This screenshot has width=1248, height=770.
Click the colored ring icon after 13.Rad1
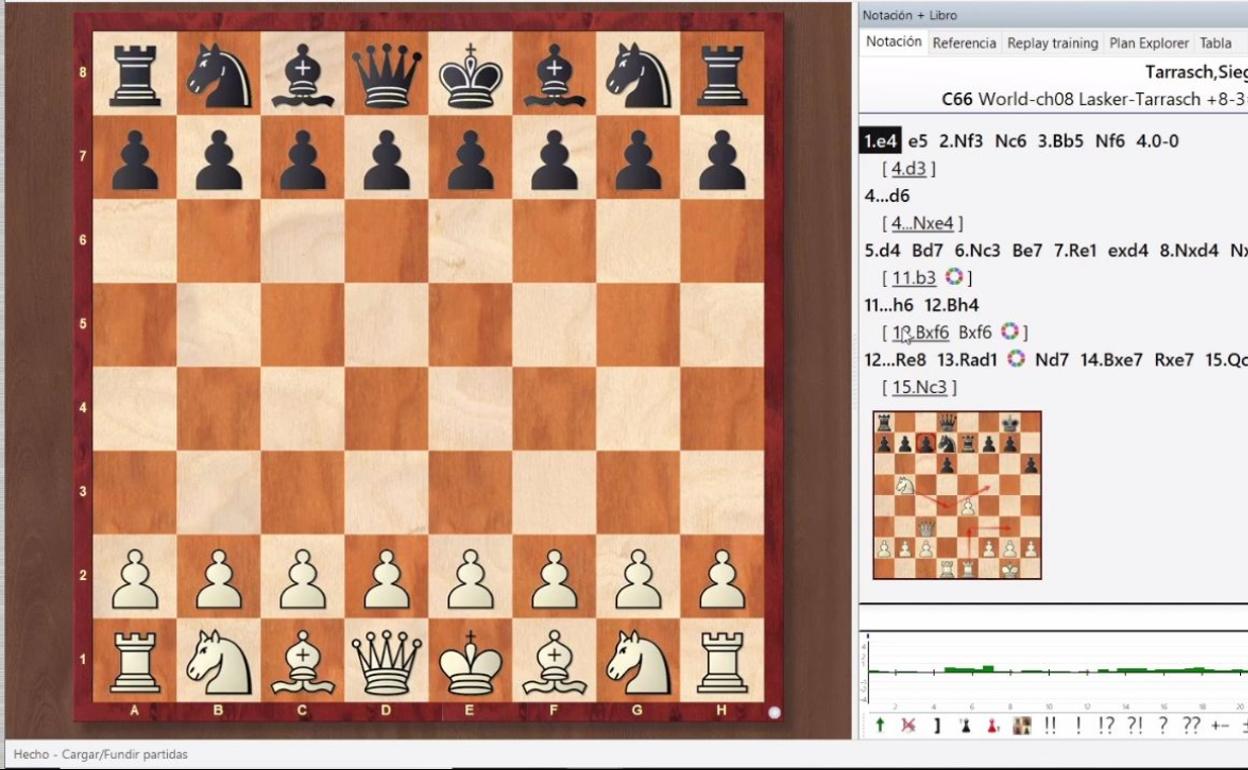(1016, 359)
